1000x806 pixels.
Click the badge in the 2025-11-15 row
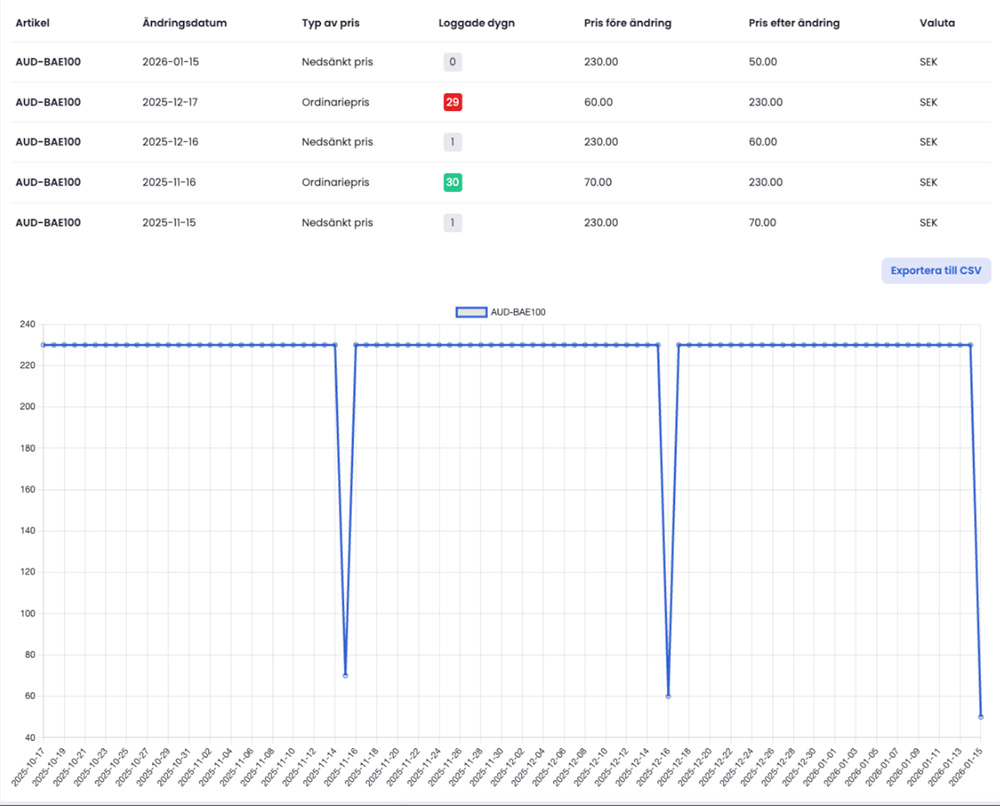tap(453, 223)
